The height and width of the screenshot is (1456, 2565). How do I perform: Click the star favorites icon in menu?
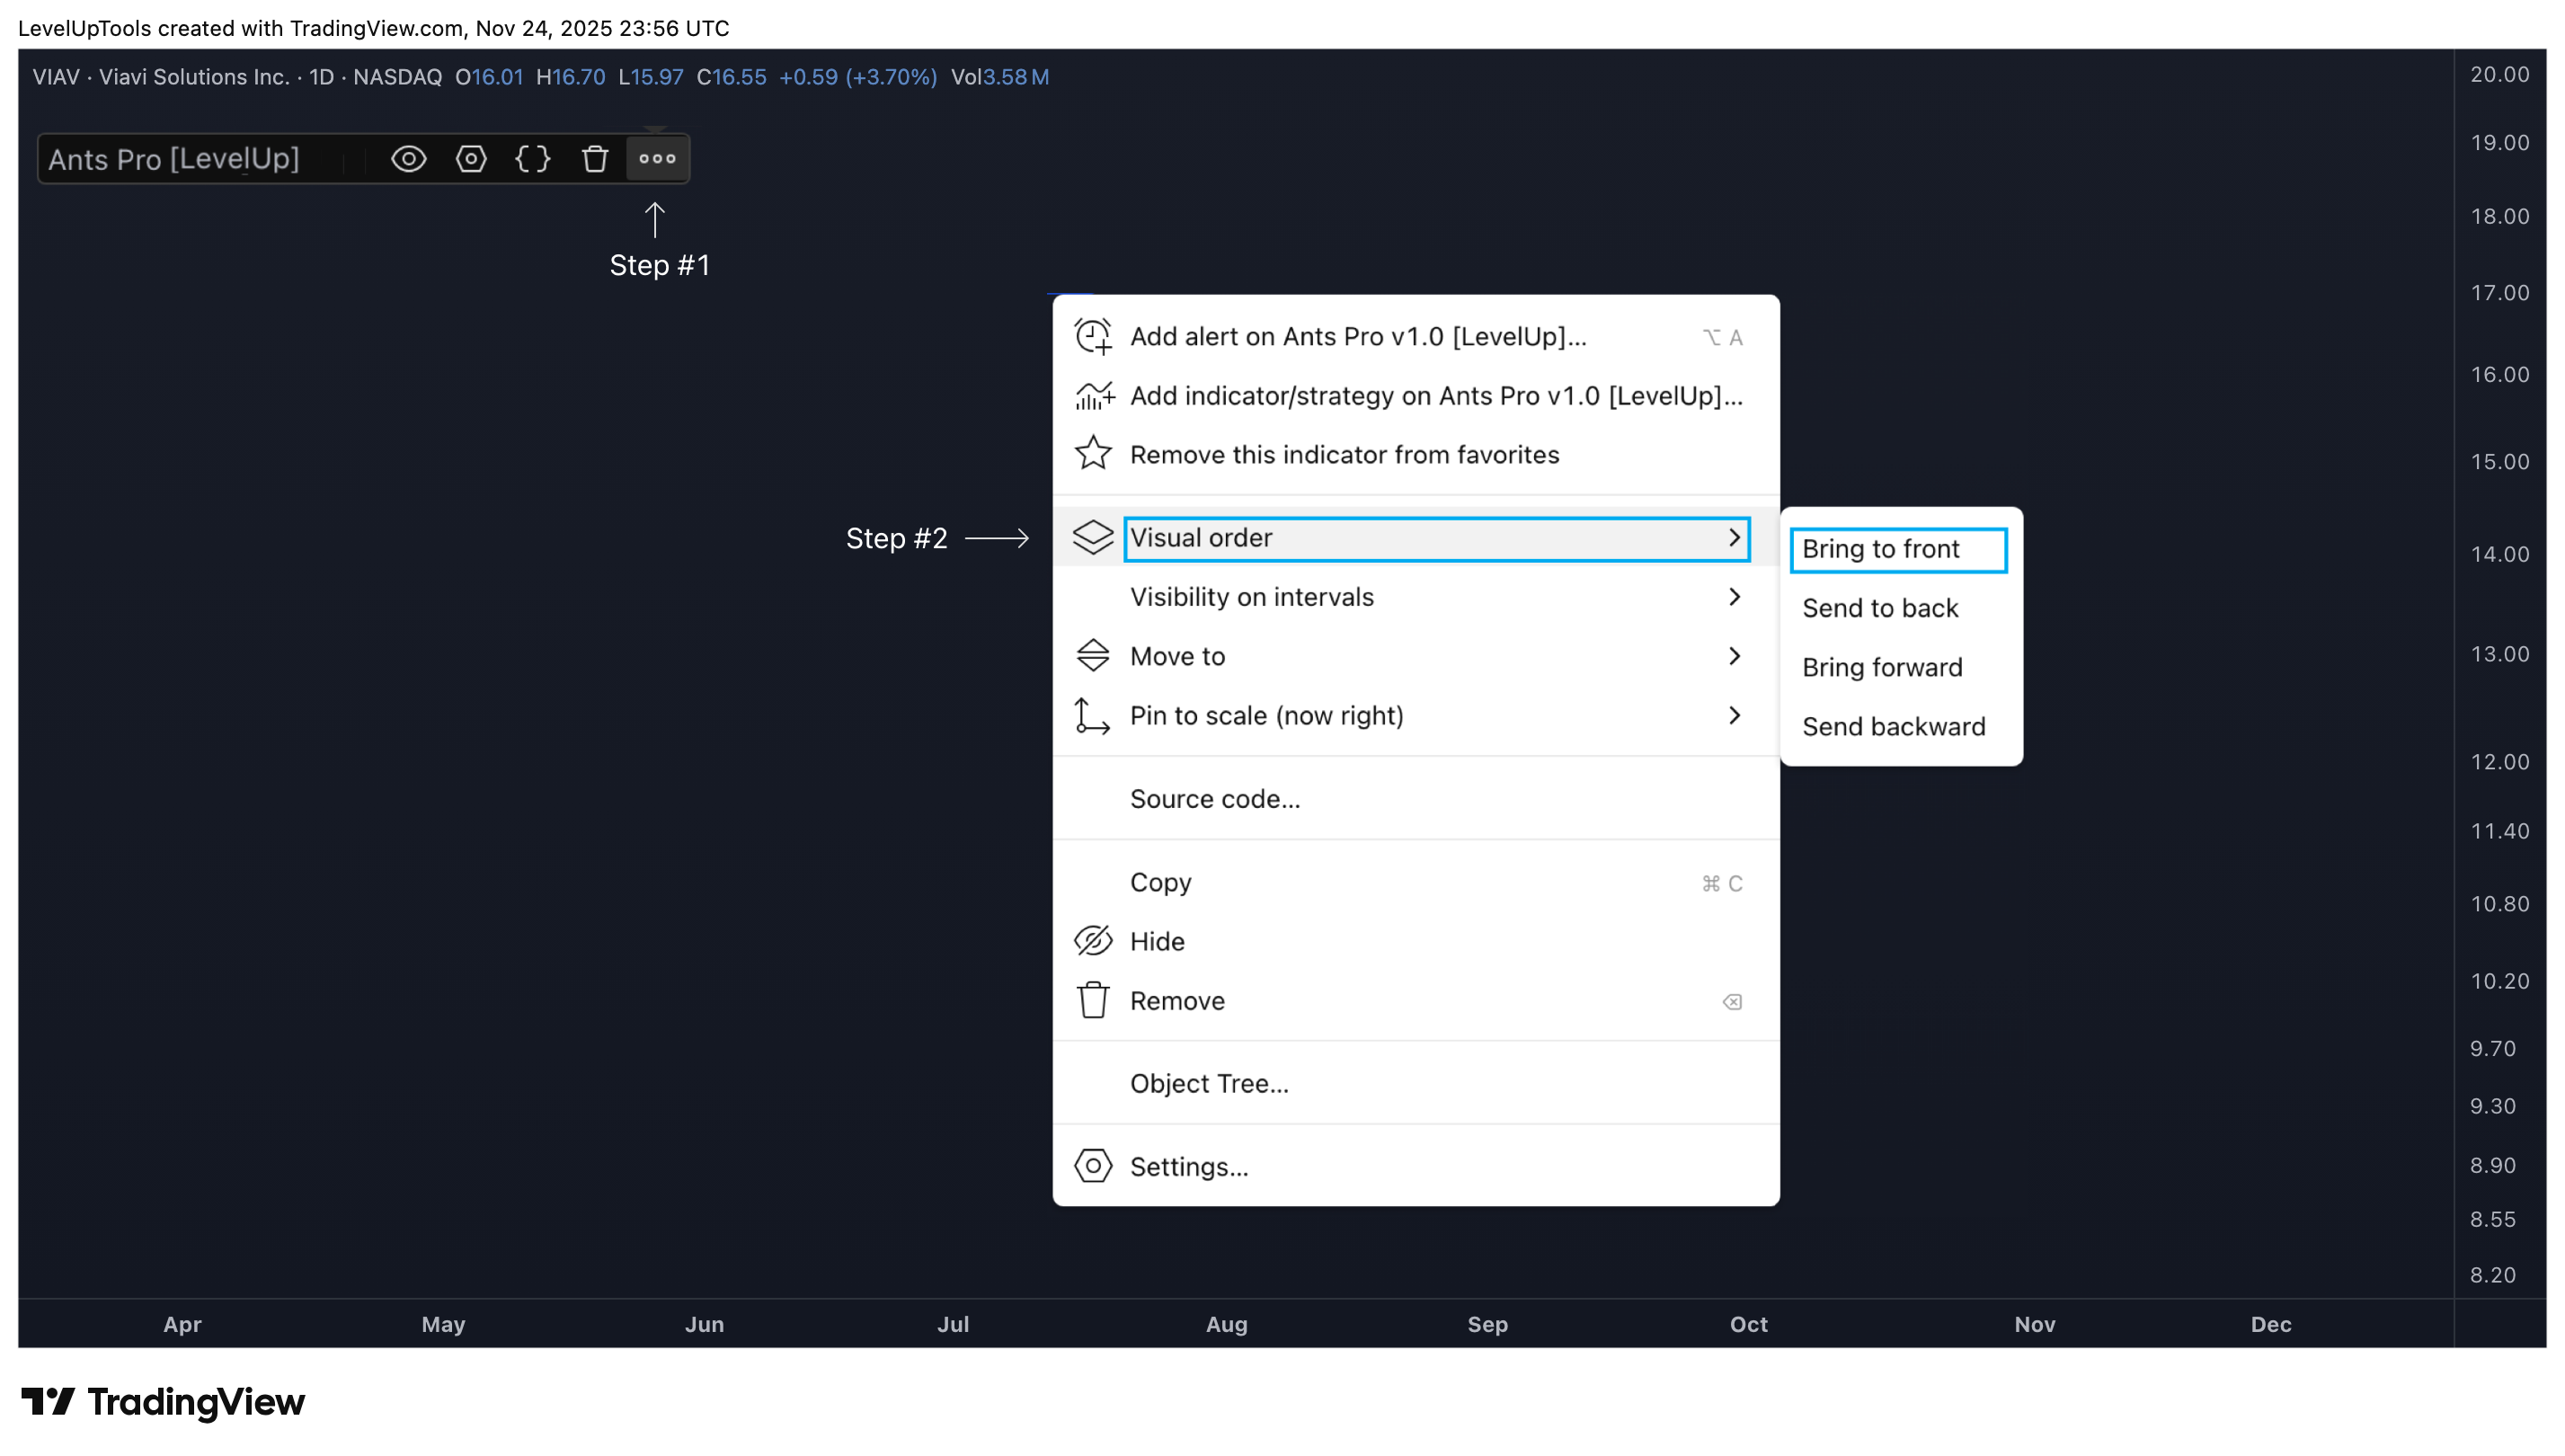(1093, 454)
